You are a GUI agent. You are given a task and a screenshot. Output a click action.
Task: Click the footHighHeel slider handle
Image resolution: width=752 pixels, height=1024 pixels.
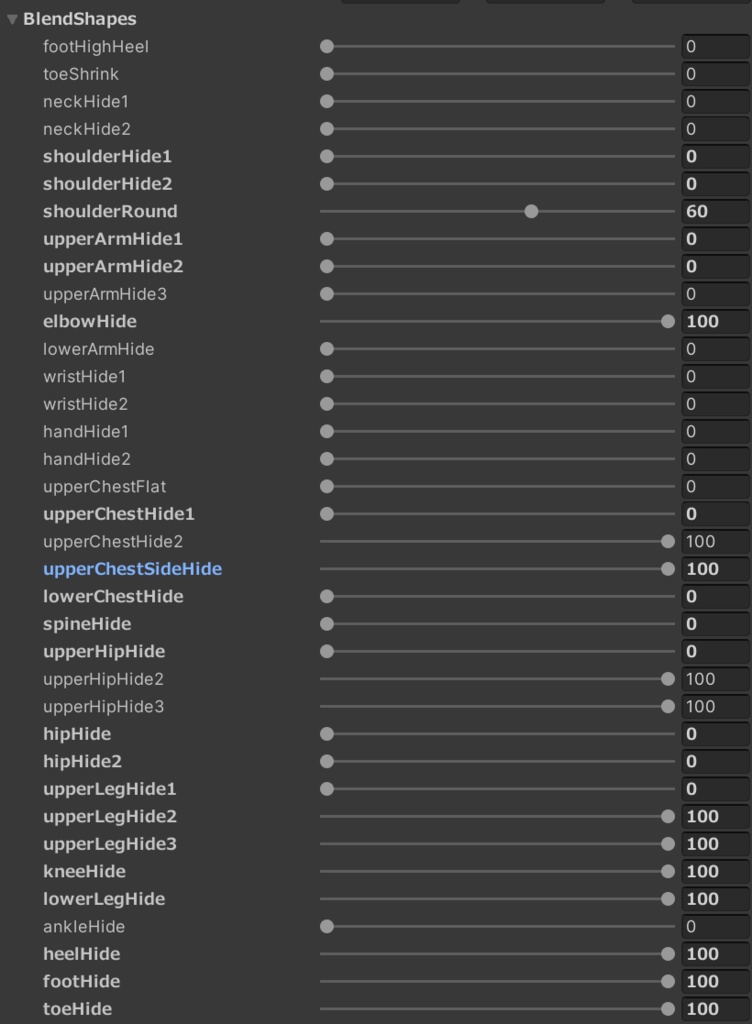pyautogui.click(x=327, y=46)
